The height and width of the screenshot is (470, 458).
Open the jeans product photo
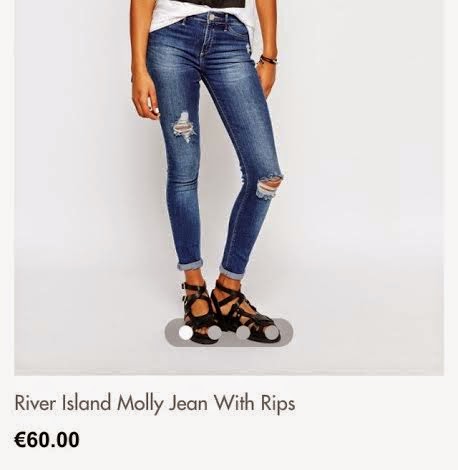coord(229,187)
